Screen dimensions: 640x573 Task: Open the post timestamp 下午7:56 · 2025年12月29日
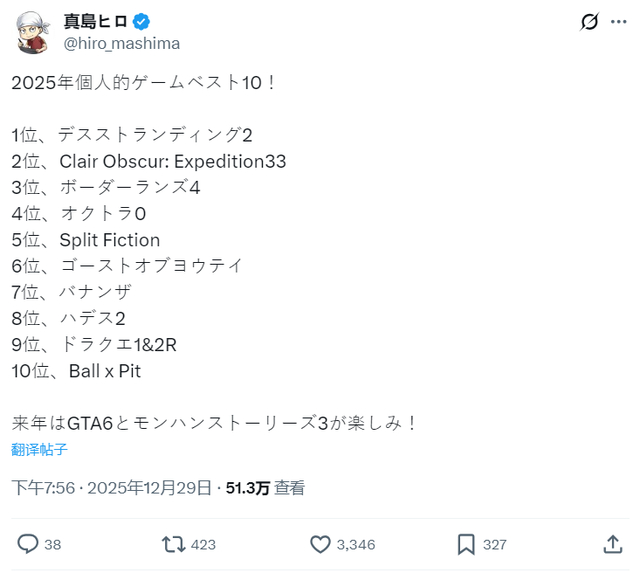(112, 488)
